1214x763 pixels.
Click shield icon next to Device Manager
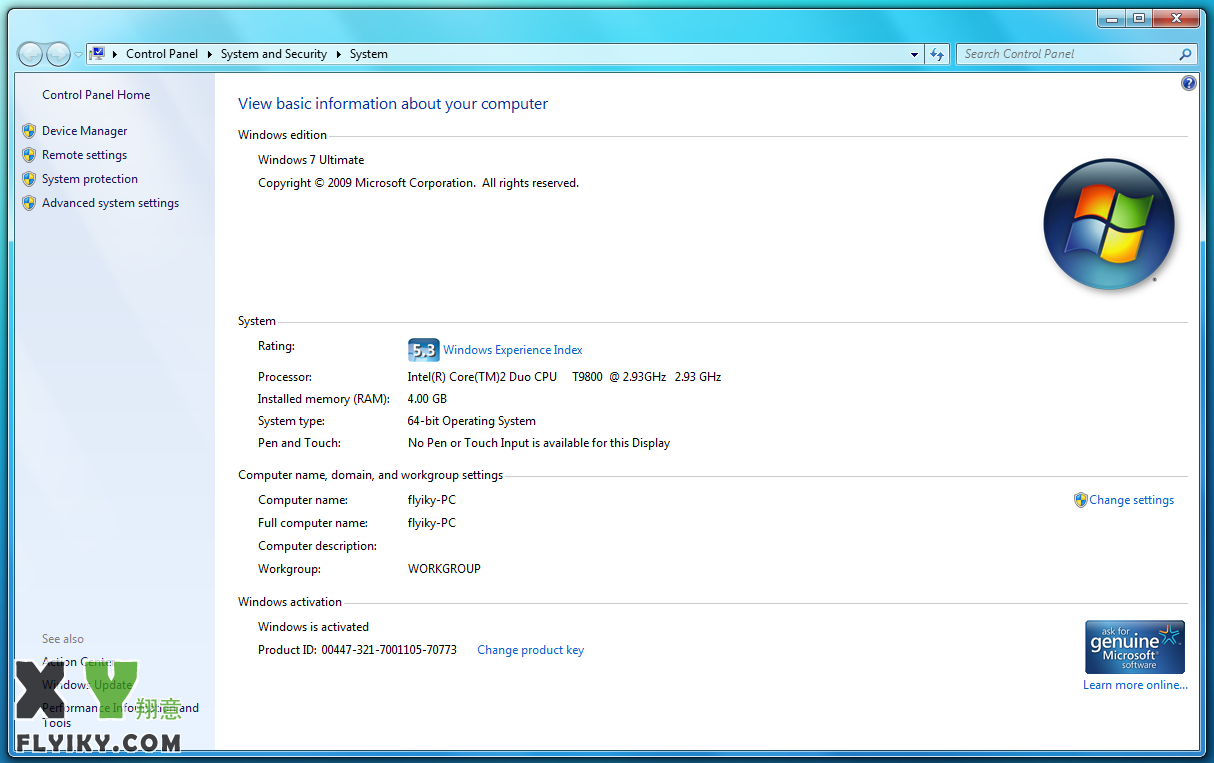[29, 131]
